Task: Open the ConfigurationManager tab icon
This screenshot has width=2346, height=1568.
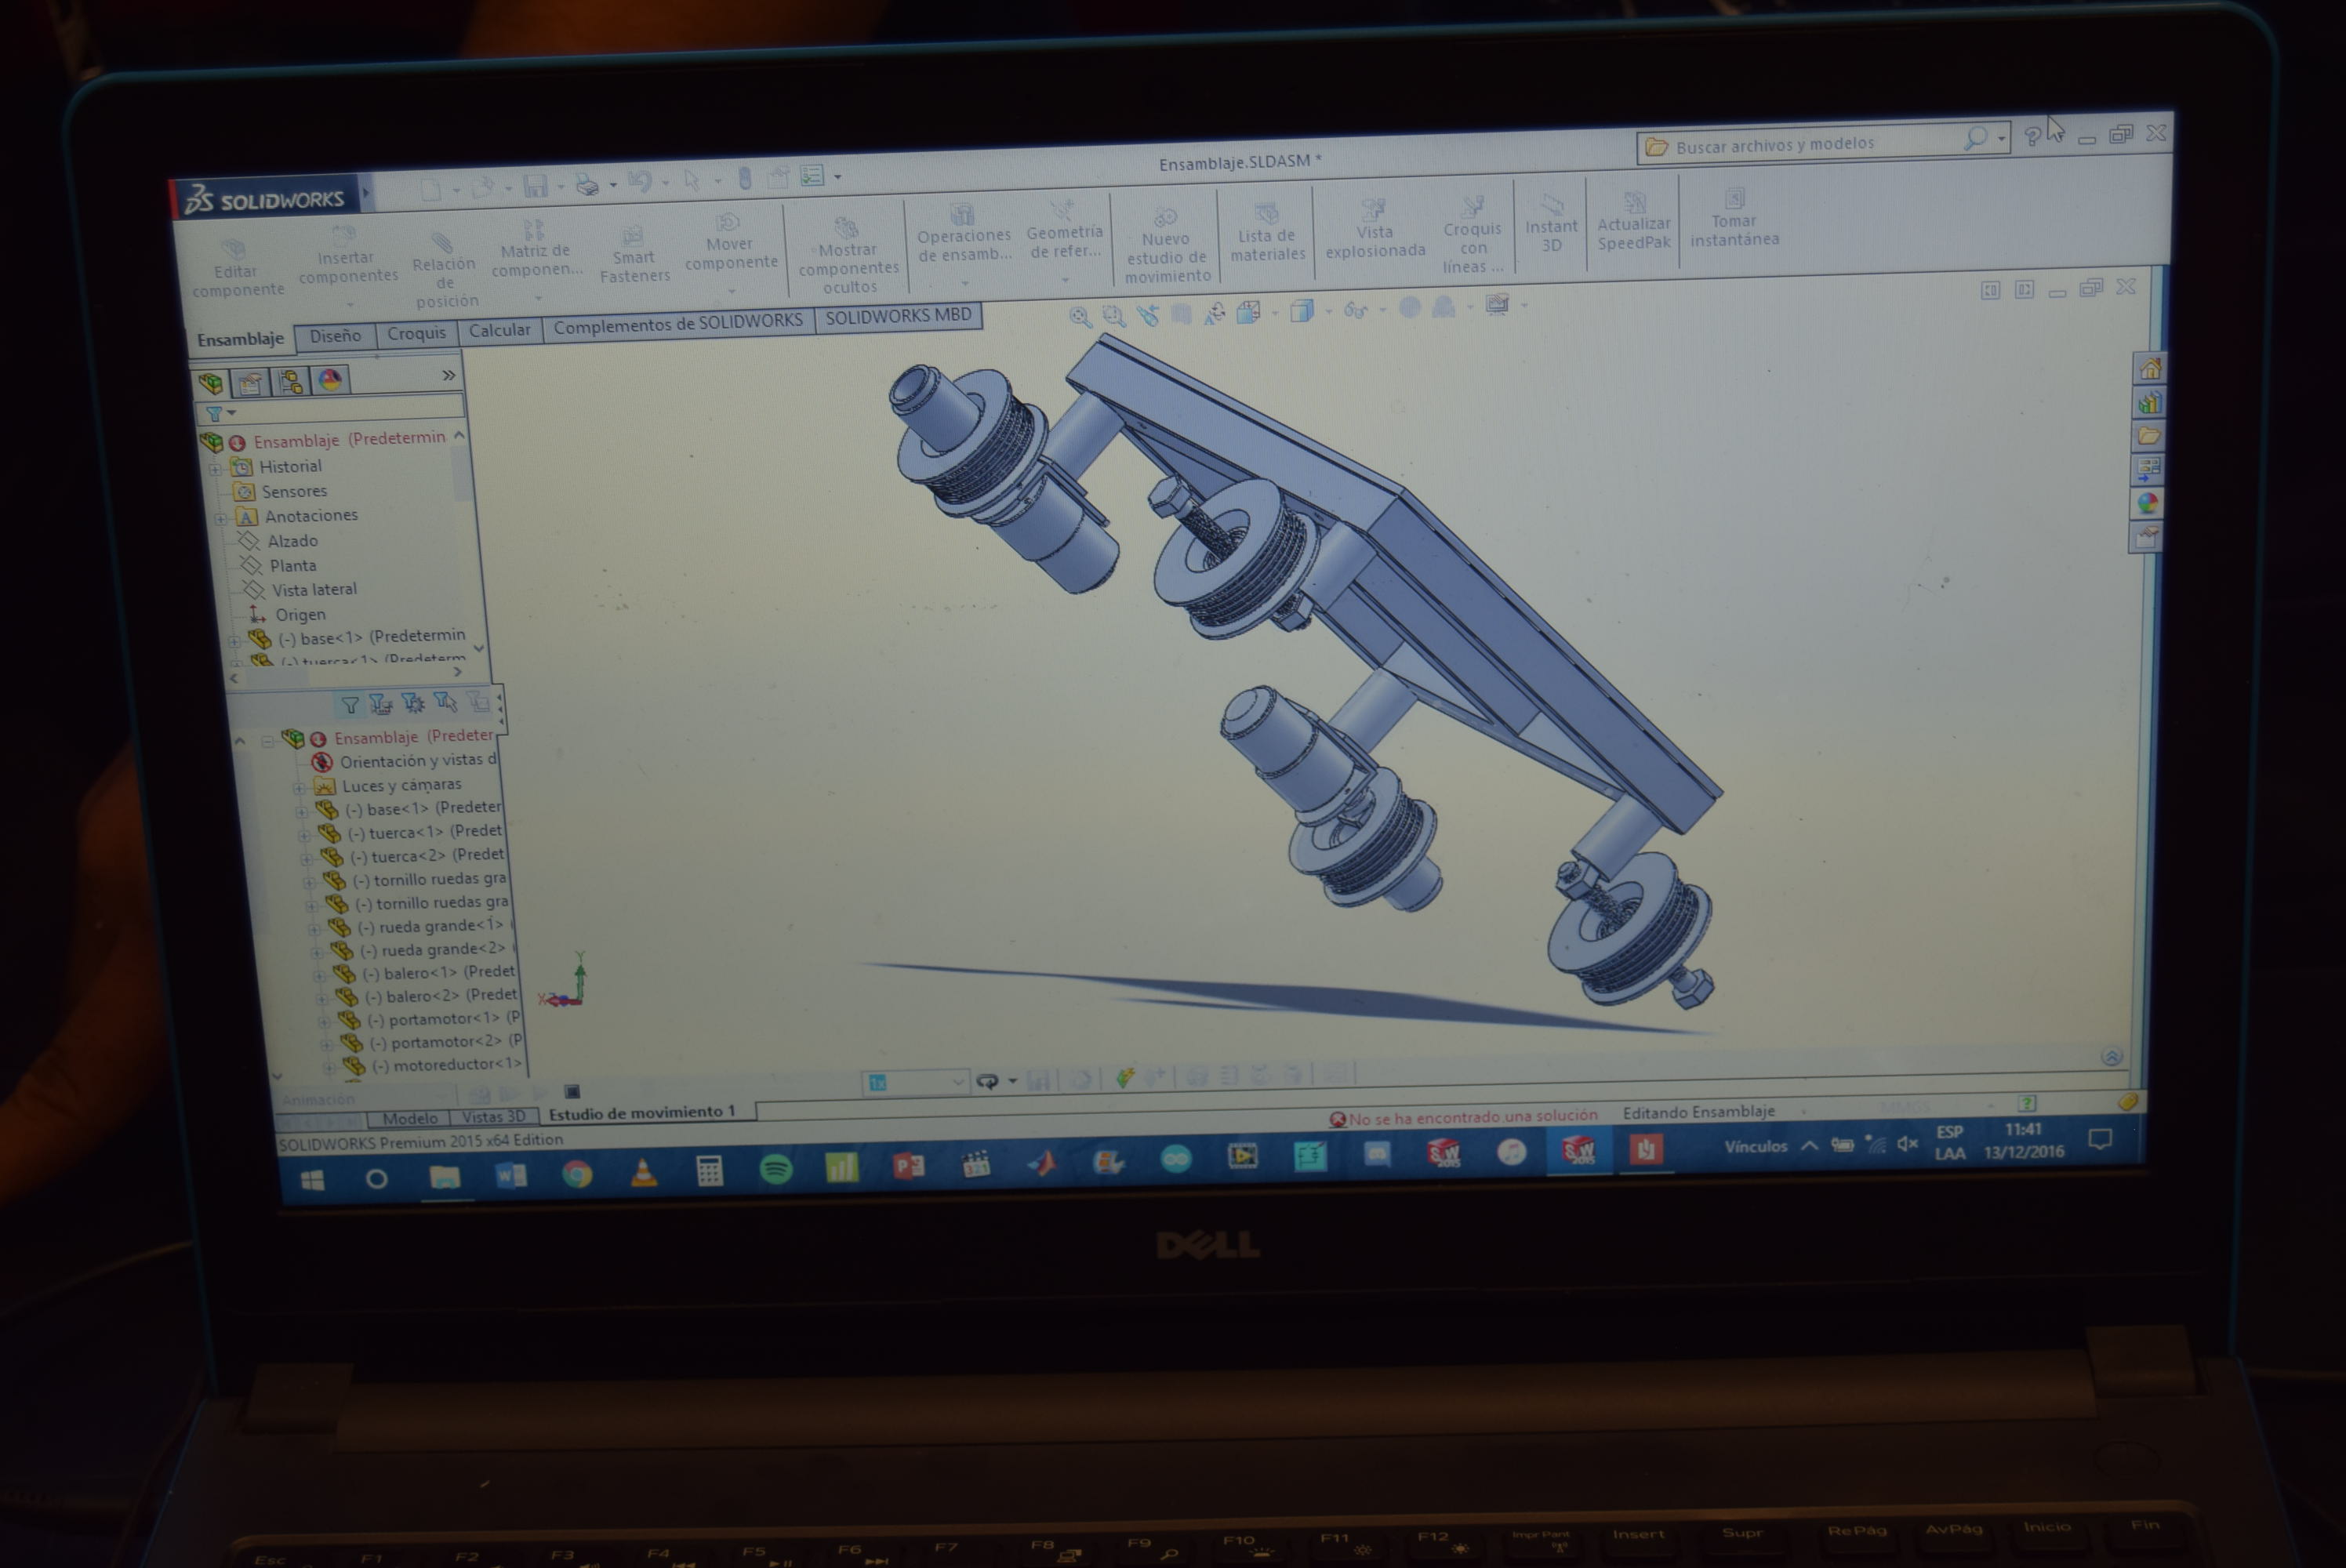Action: 291,382
